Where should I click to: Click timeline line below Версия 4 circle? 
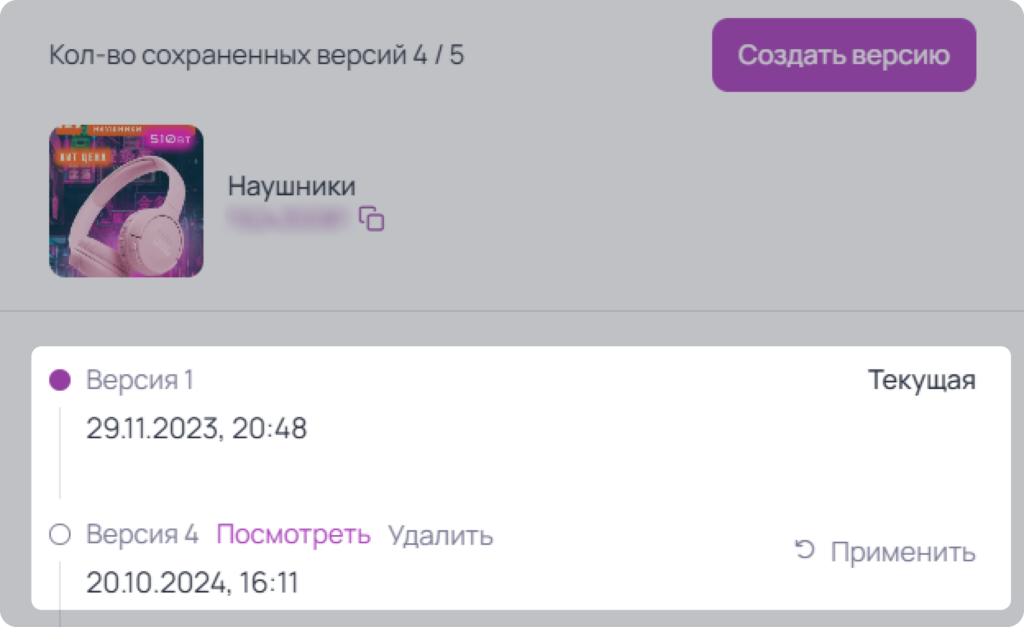coord(60,586)
